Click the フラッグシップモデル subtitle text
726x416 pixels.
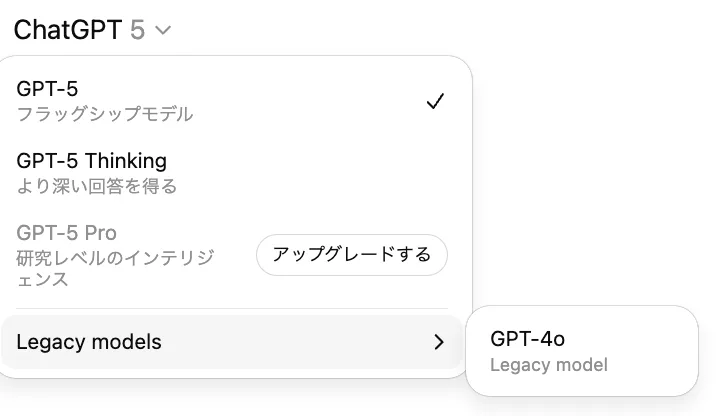tap(105, 114)
